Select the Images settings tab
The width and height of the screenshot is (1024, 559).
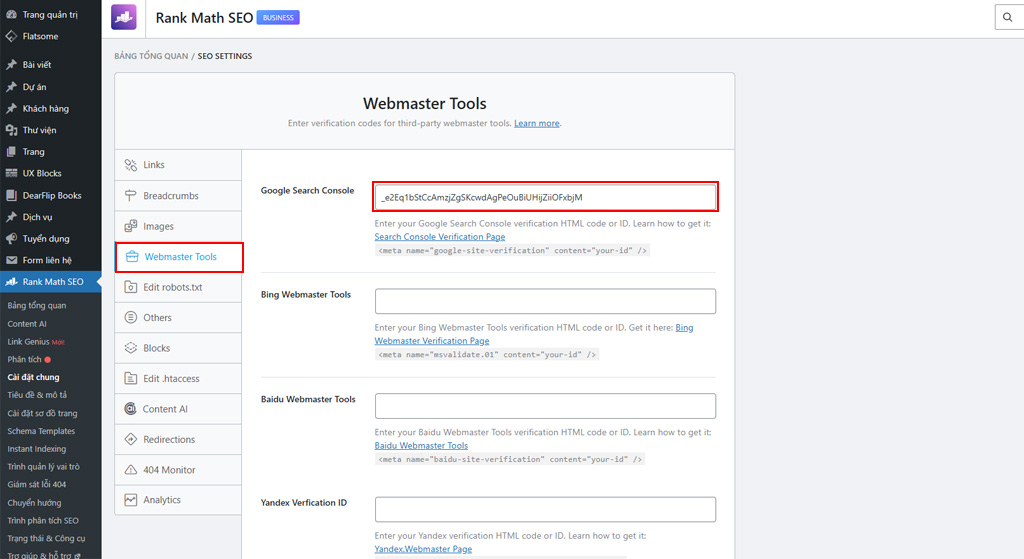[178, 226]
